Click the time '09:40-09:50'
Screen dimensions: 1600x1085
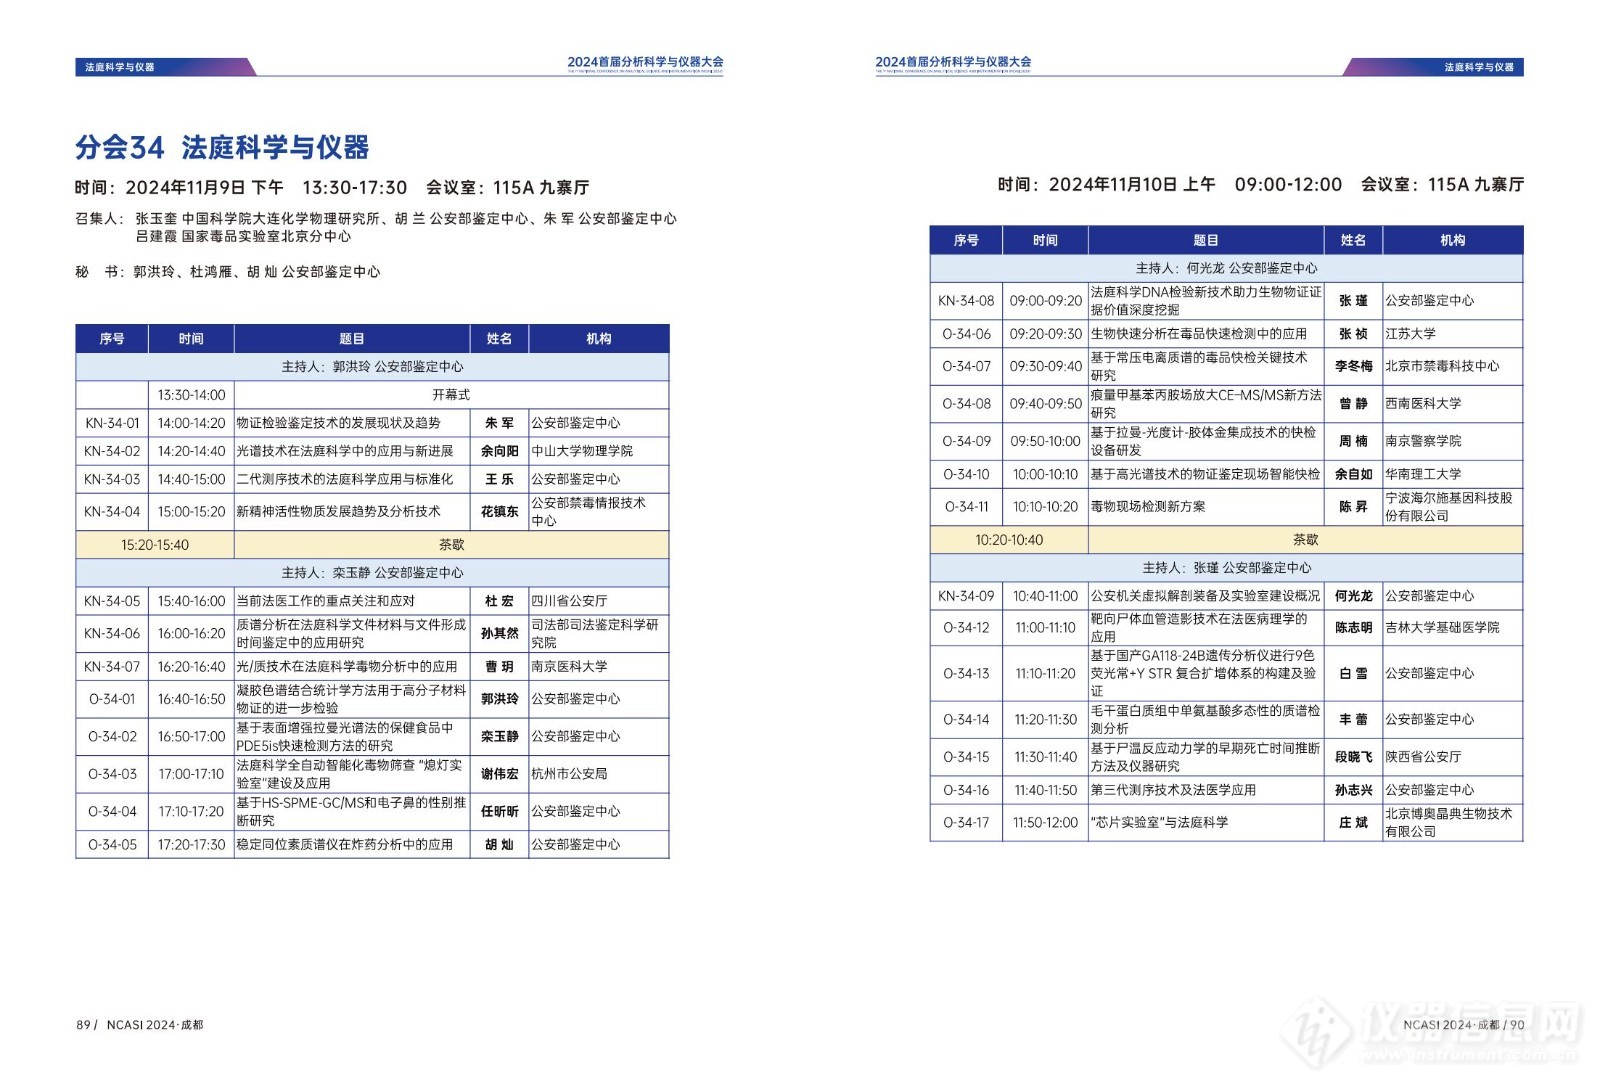click(x=1045, y=403)
